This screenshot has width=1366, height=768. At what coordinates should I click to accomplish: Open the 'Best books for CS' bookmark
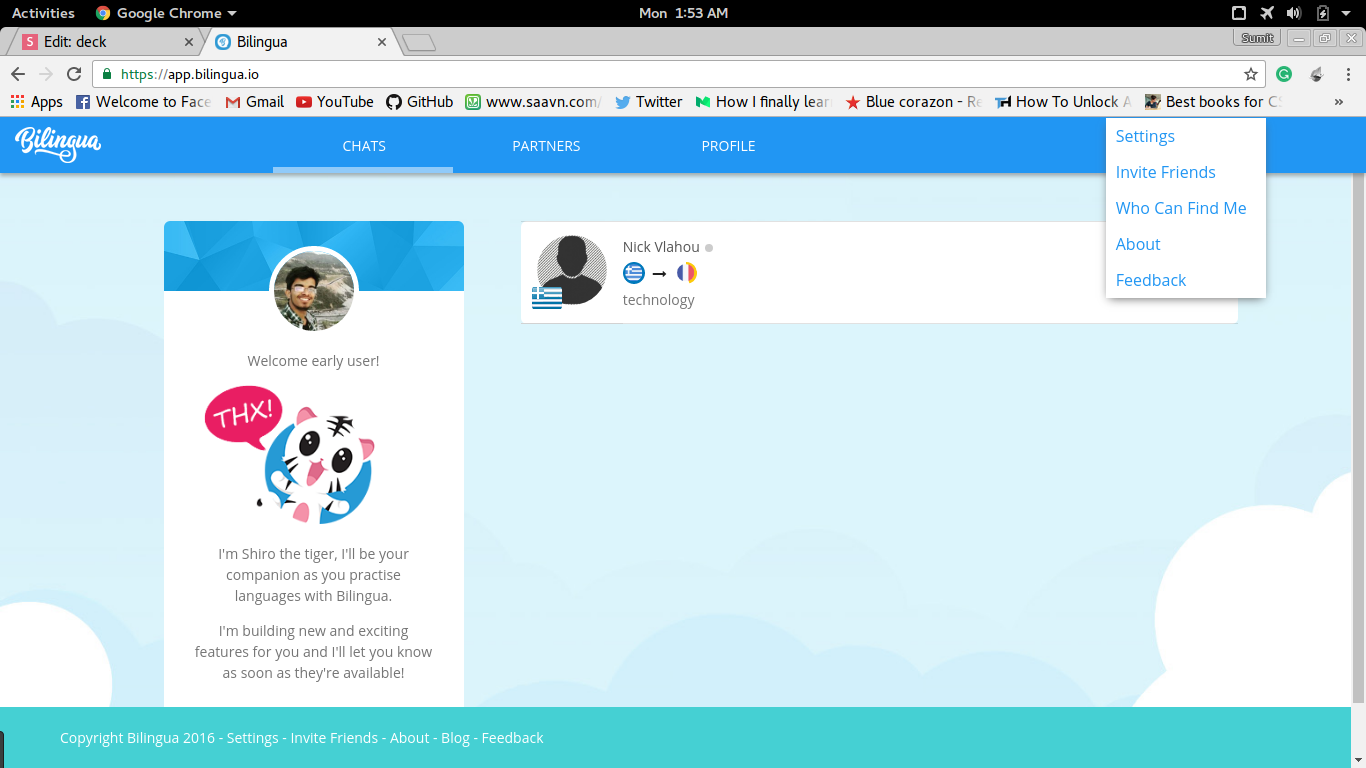[x=1214, y=102]
